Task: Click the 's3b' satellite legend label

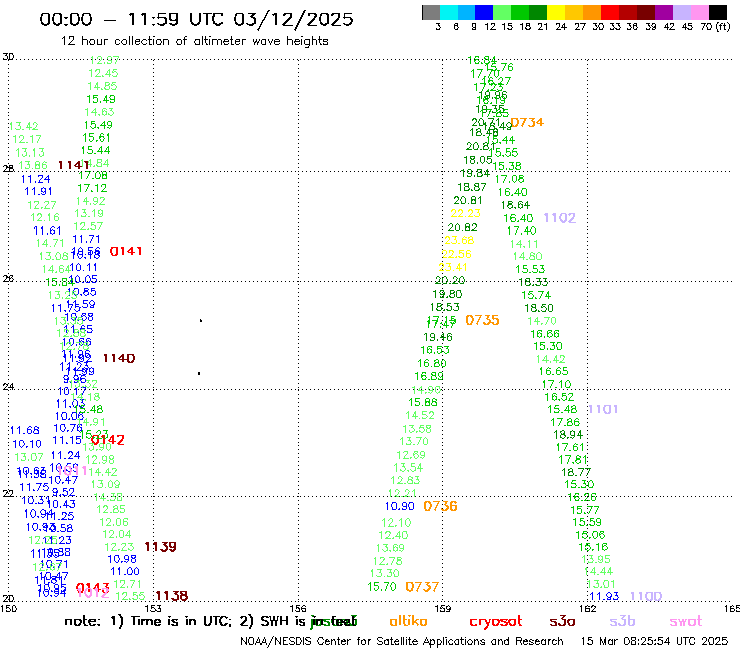Action: point(622,621)
